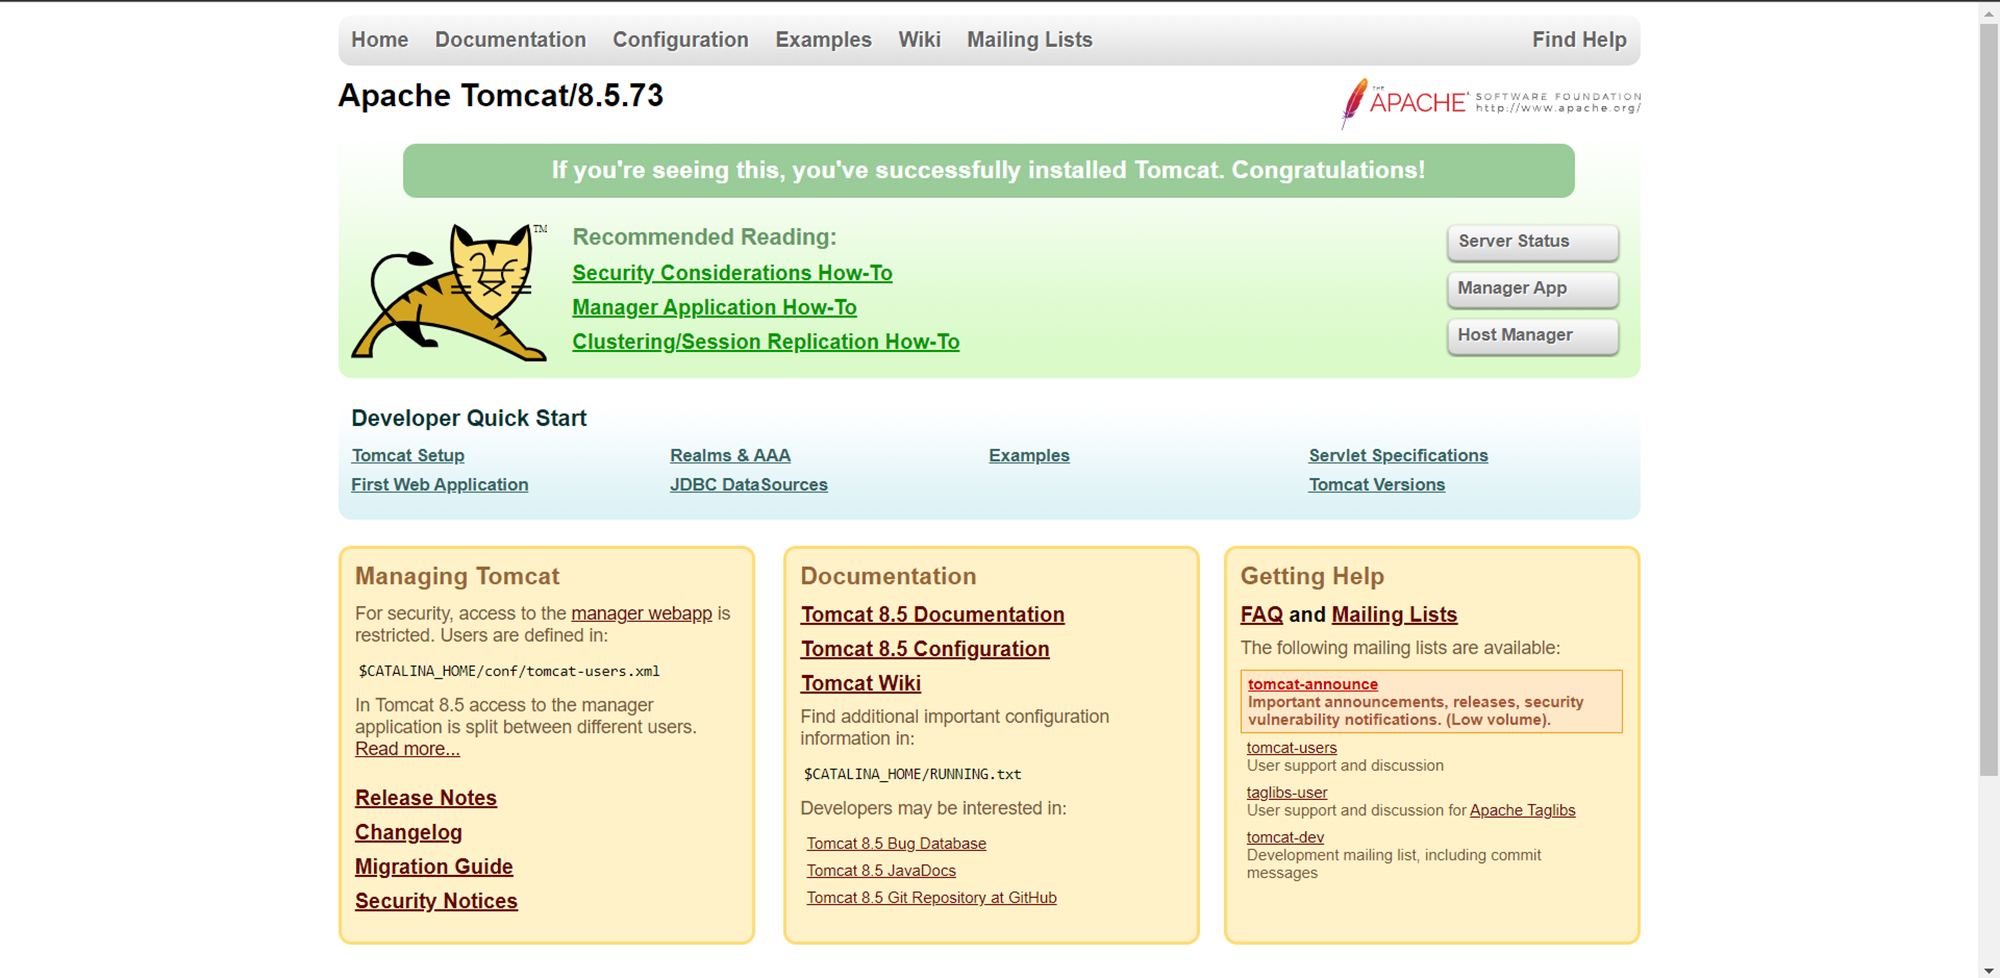
Task: Click the $CATALINA_HOME/conf/tomcat-users.xml path text
Action: tap(509, 672)
